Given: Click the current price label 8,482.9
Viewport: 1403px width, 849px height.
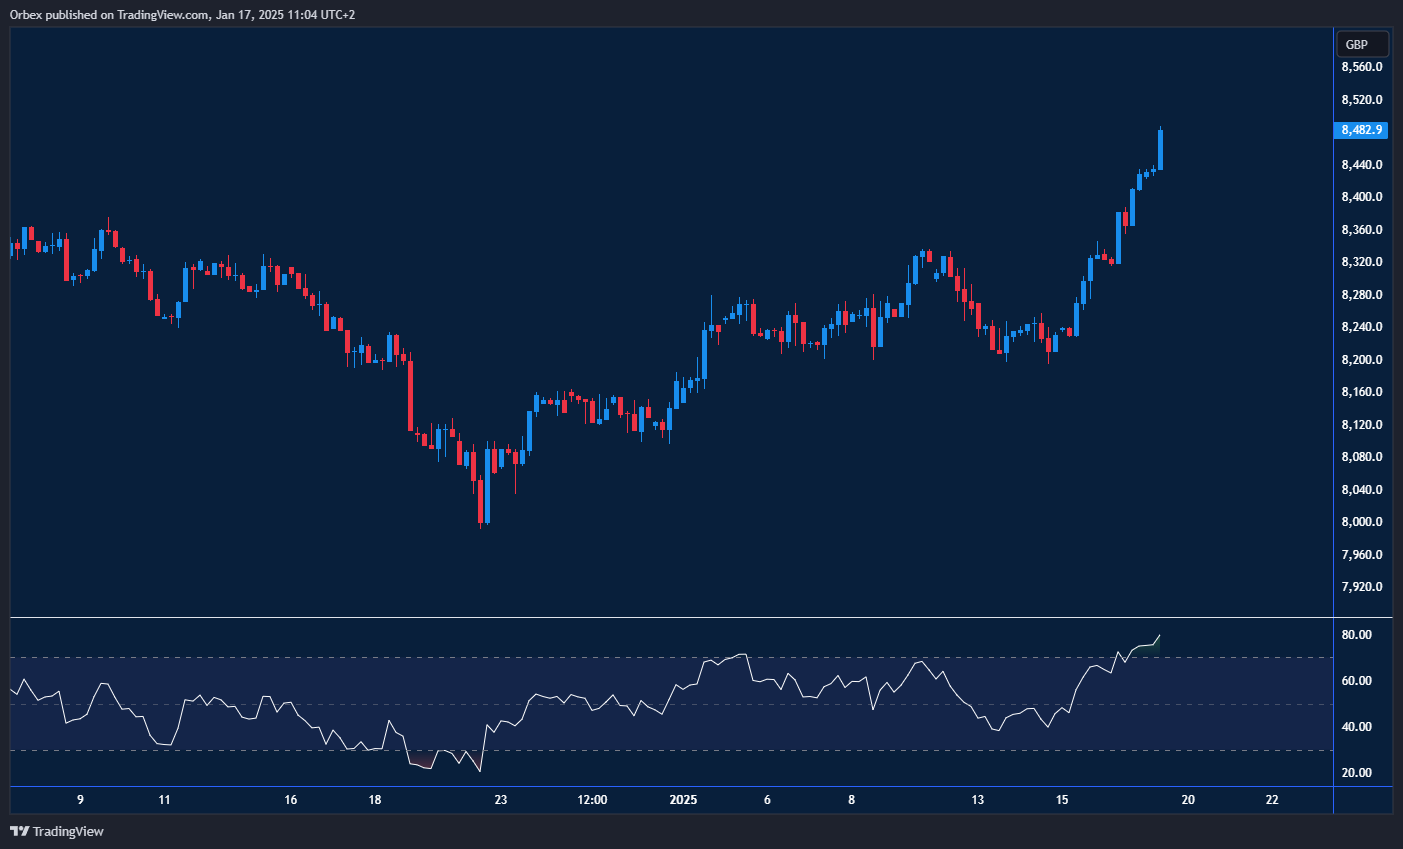Looking at the screenshot, I should pos(1361,130).
